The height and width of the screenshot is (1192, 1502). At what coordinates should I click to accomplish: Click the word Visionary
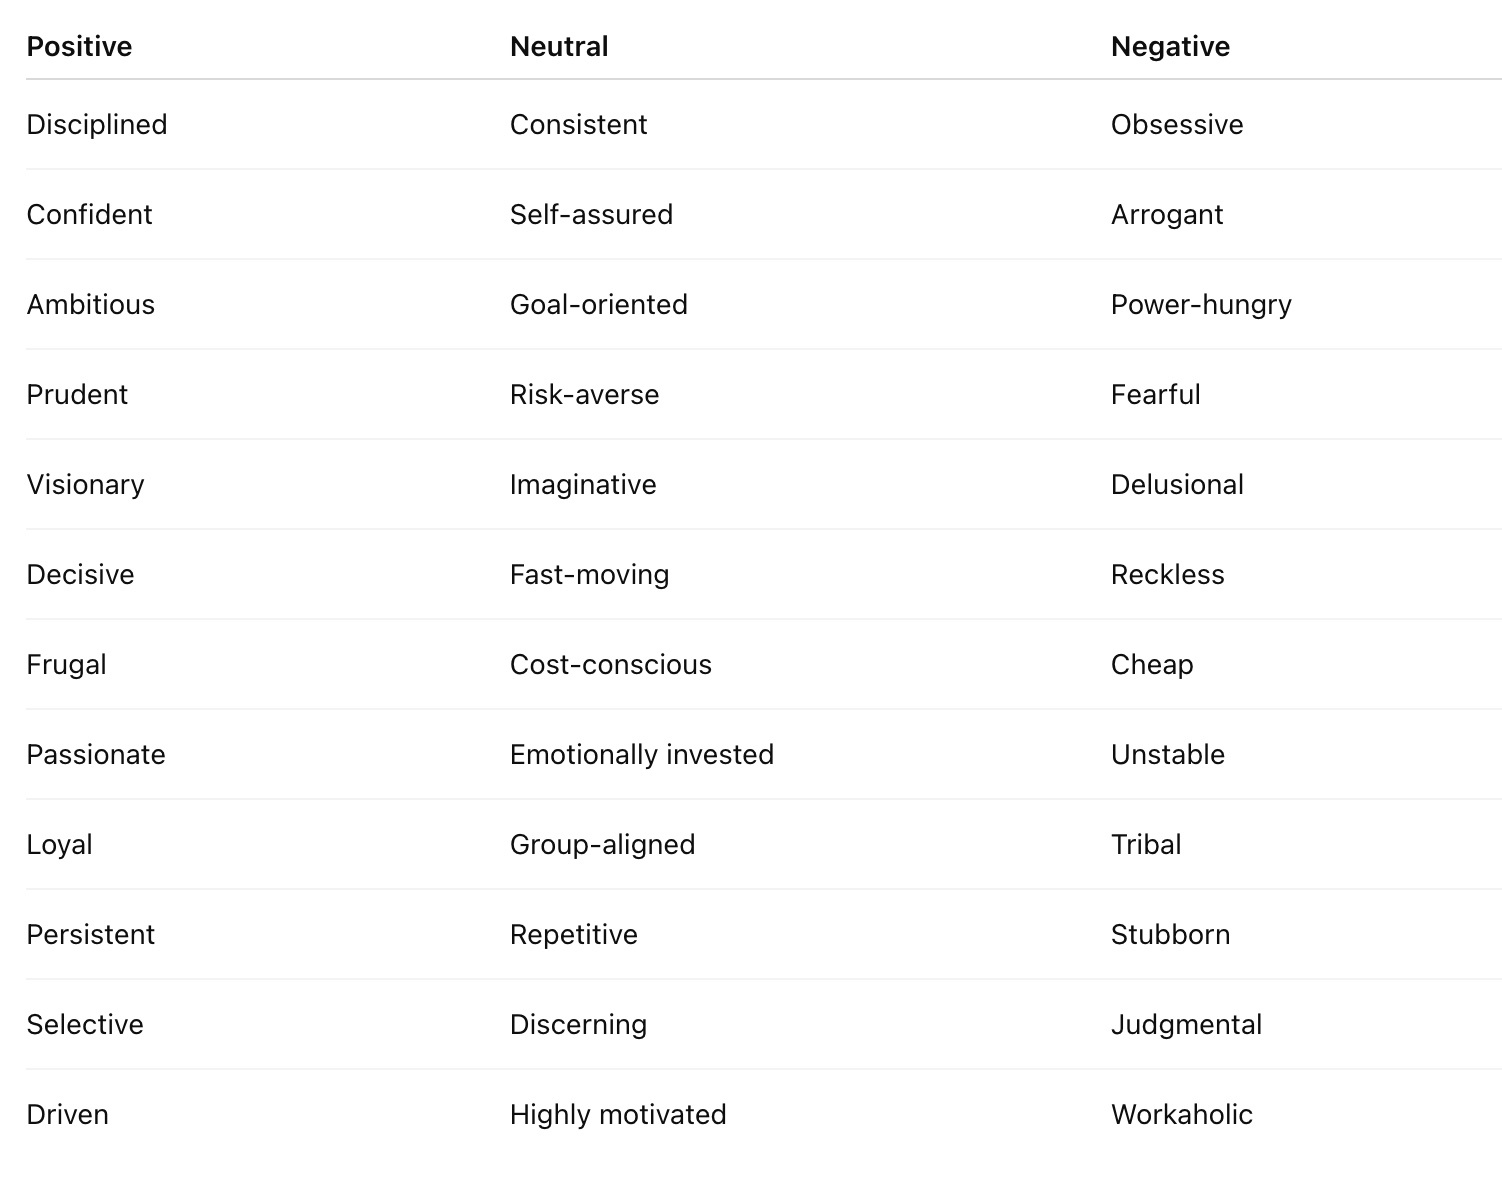pos(85,485)
